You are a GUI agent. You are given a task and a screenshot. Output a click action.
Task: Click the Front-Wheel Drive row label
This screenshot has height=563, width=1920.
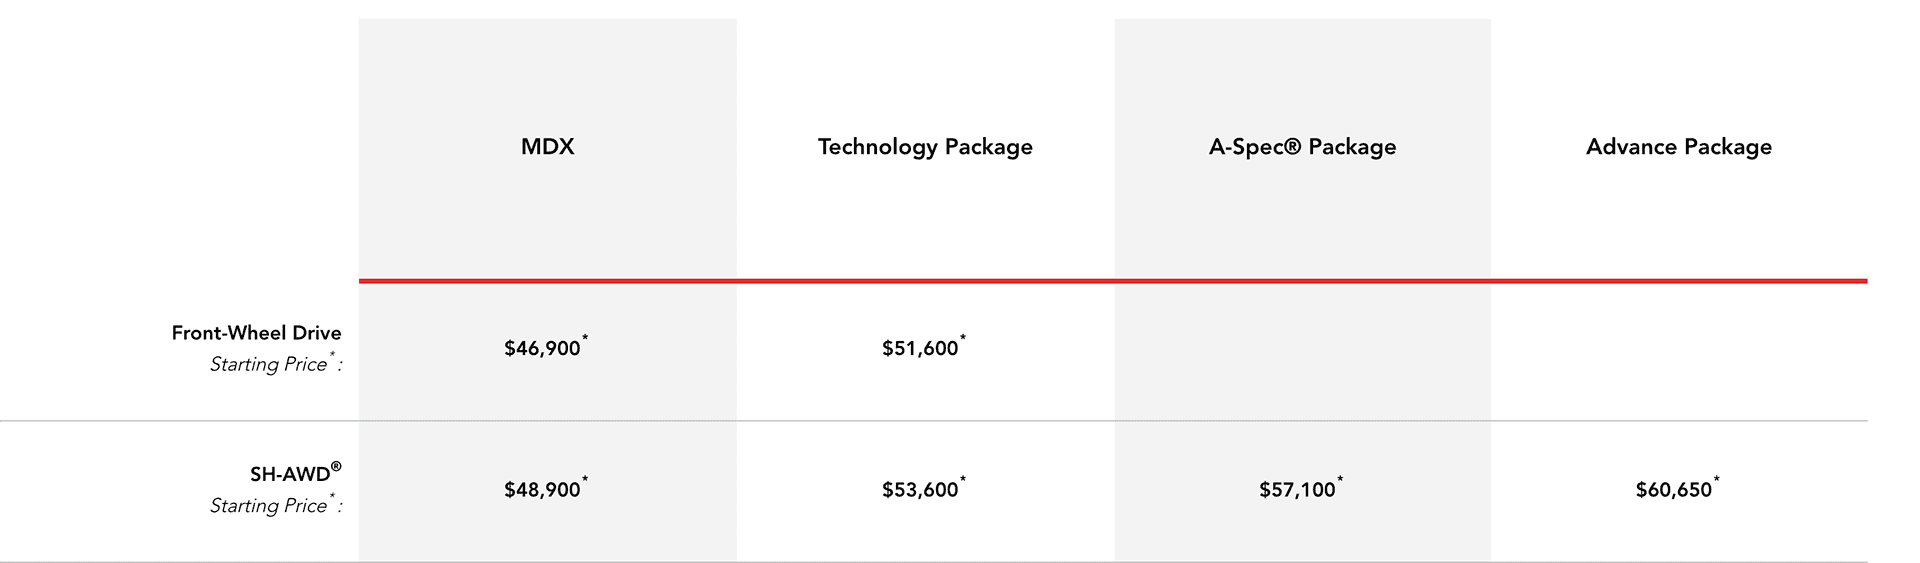(256, 333)
